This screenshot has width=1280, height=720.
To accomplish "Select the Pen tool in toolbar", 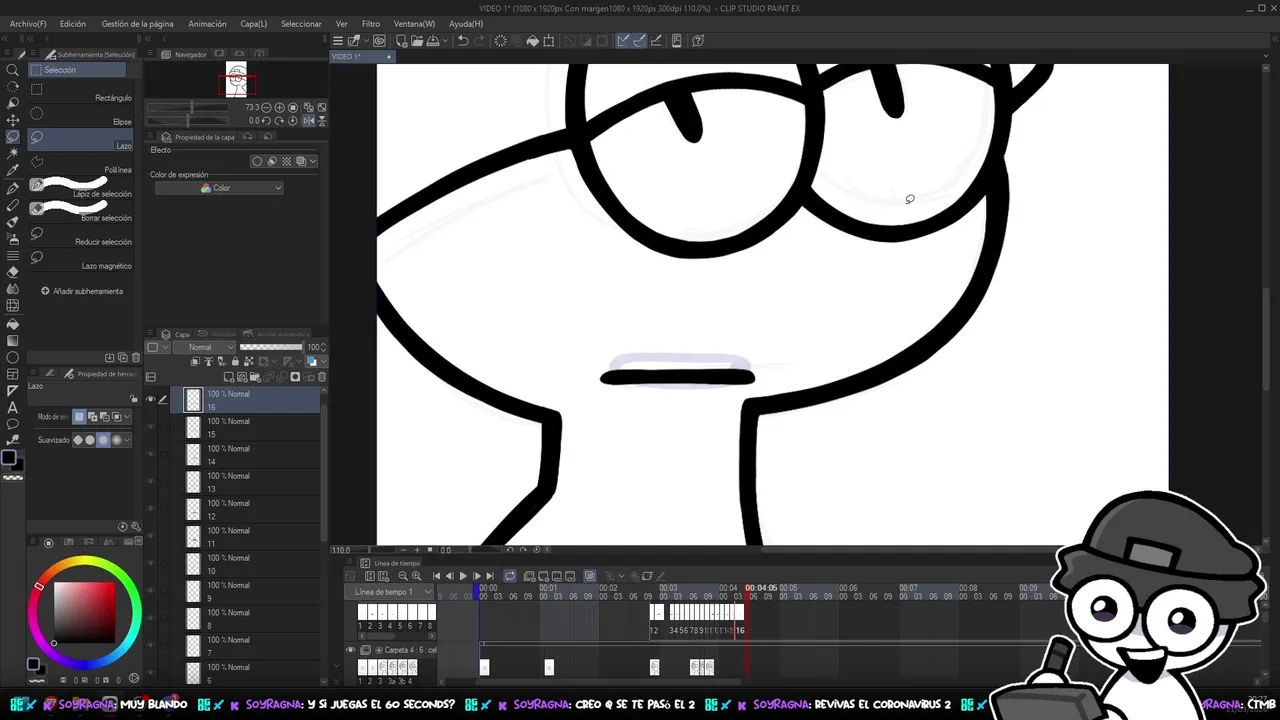I will [x=12, y=187].
